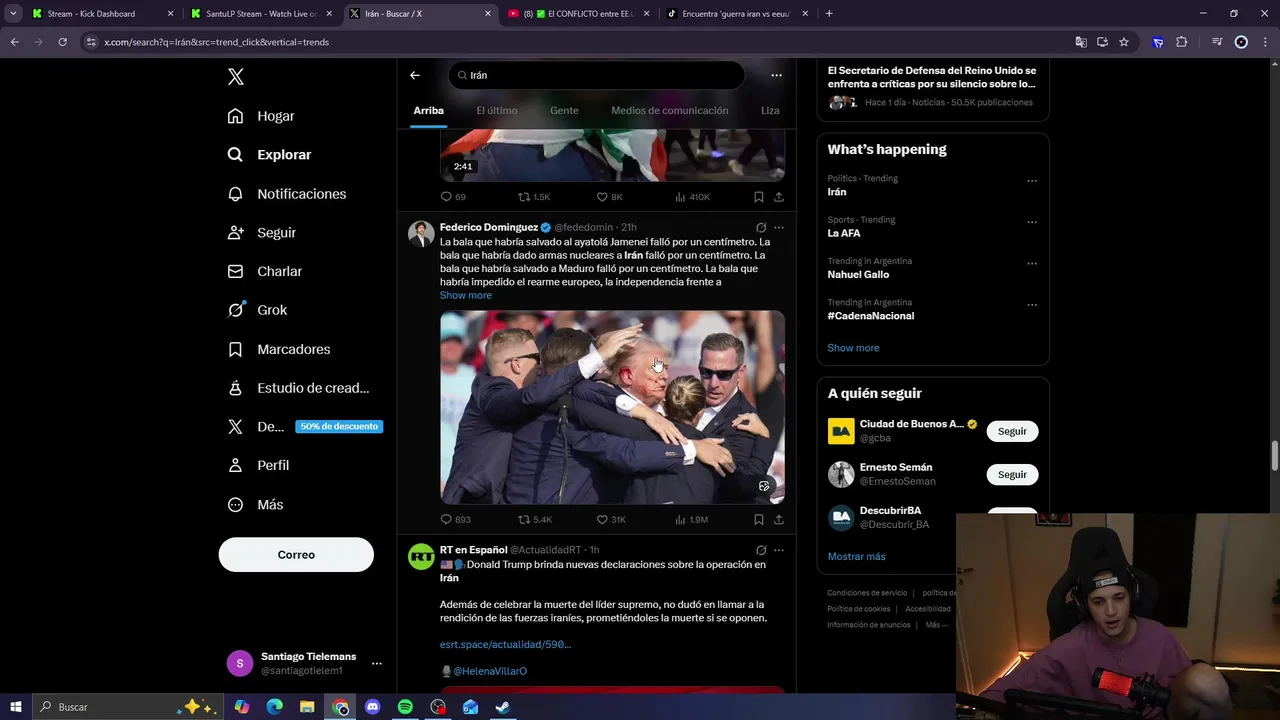Open more options for La AFA trend
This screenshot has width=1280, height=720.
pos(1032,223)
